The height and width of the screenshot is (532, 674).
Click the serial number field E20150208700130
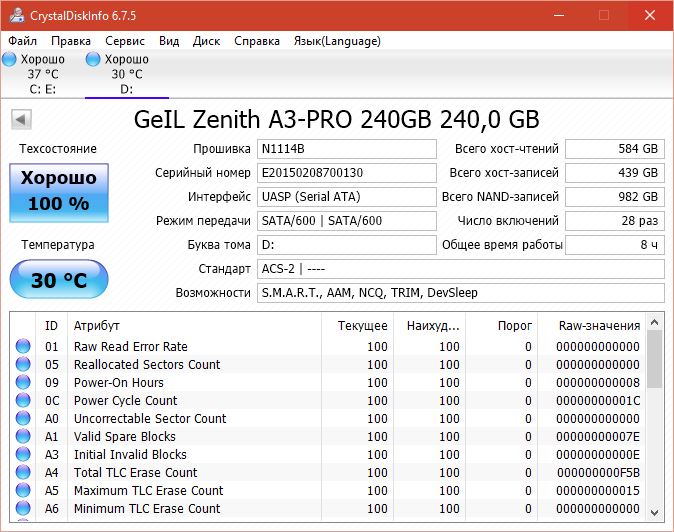pyautogui.click(x=346, y=173)
